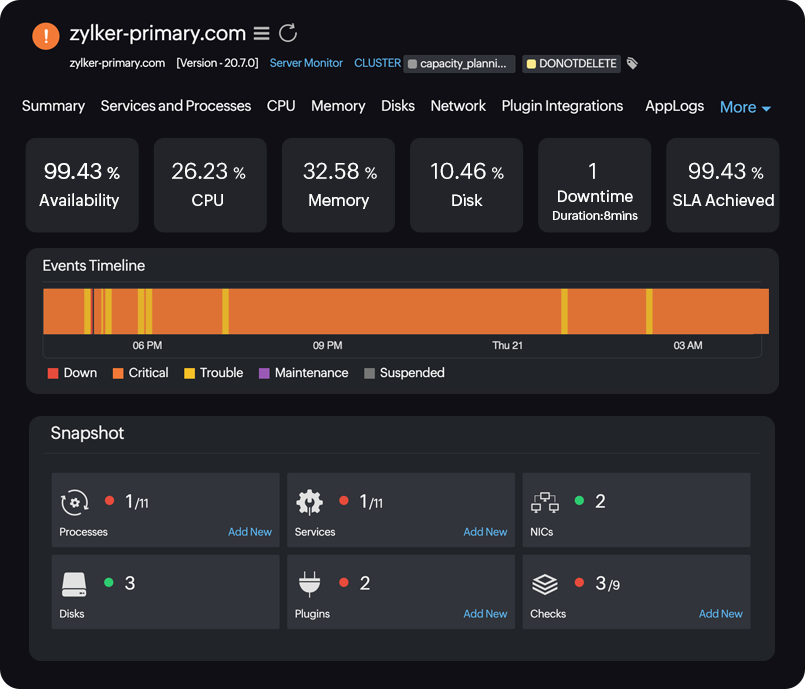The width and height of the screenshot is (805, 689).
Task: Open the Checks layers icon
Action: point(545,585)
